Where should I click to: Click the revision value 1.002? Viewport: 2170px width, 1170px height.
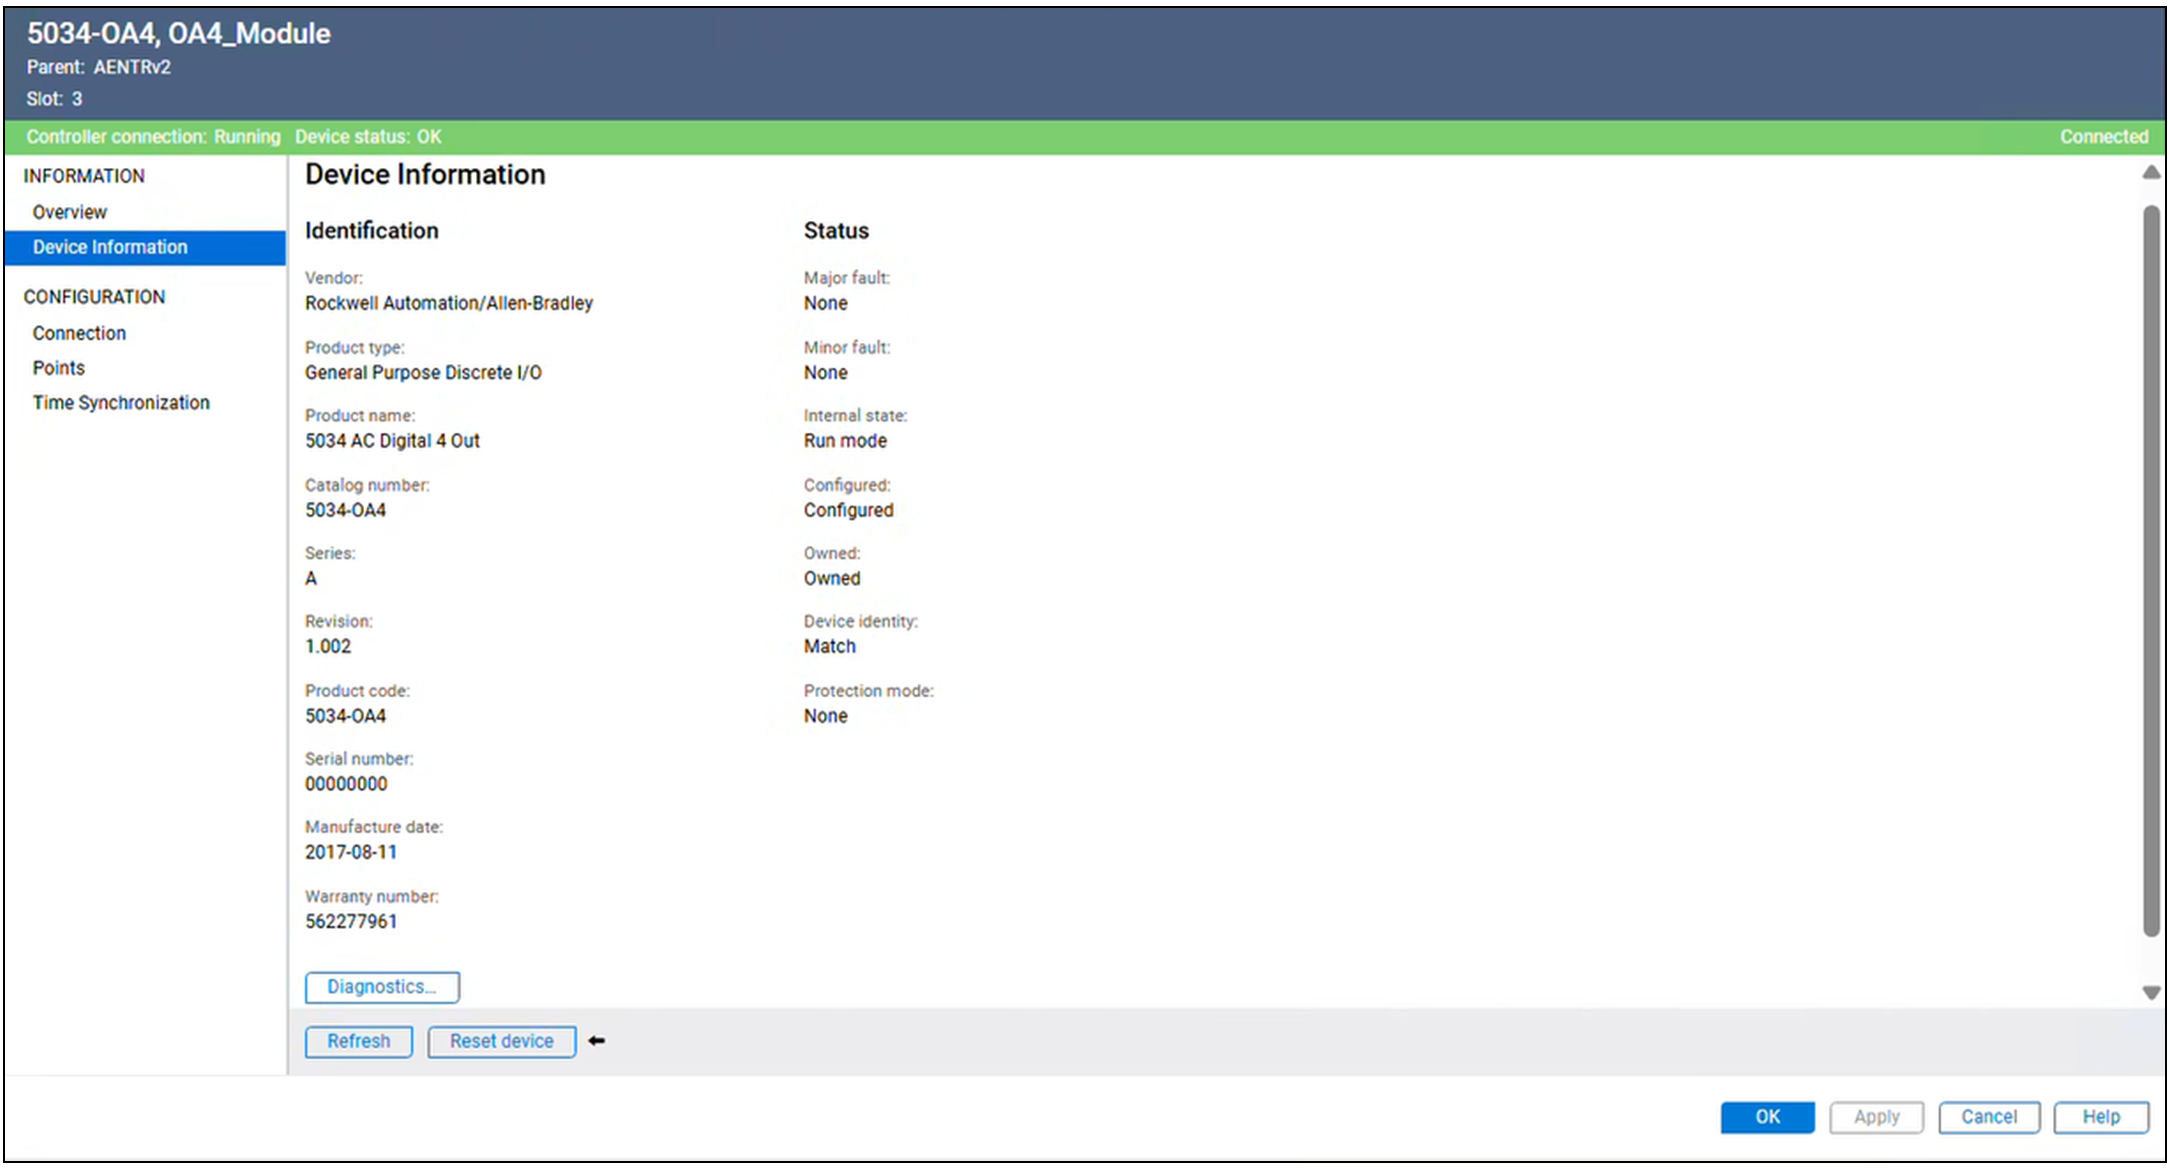point(328,646)
